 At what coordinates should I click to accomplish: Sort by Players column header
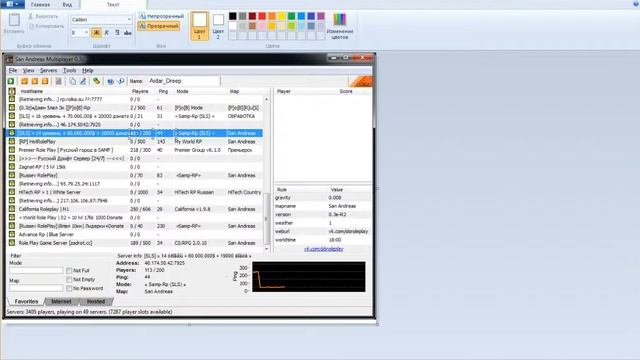click(x=140, y=91)
